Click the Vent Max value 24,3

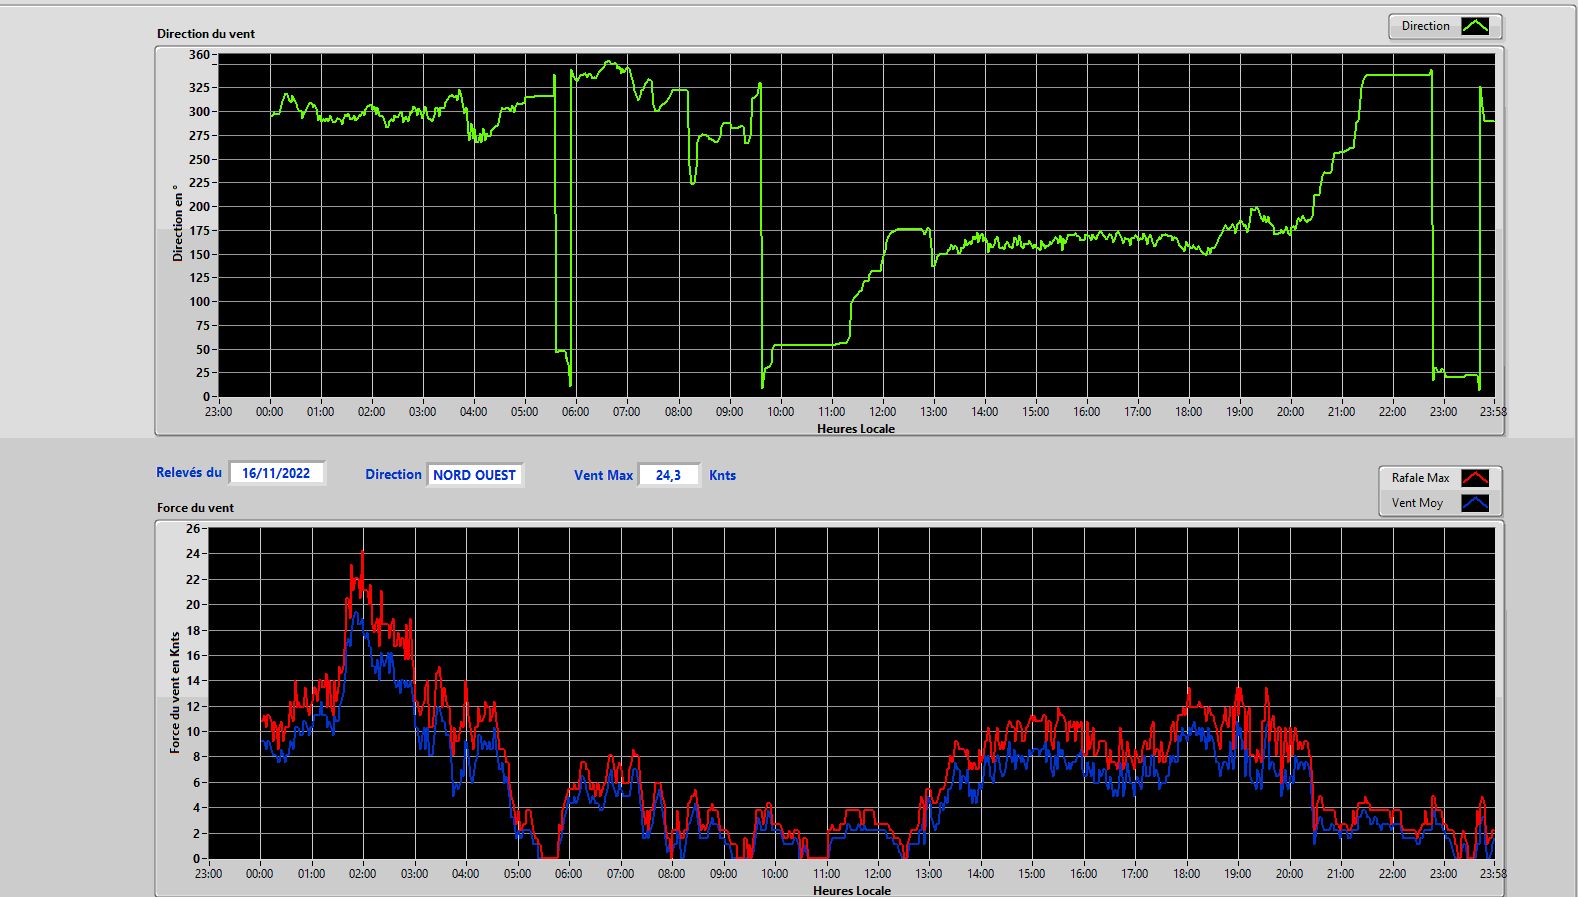pyautogui.click(x=669, y=475)
